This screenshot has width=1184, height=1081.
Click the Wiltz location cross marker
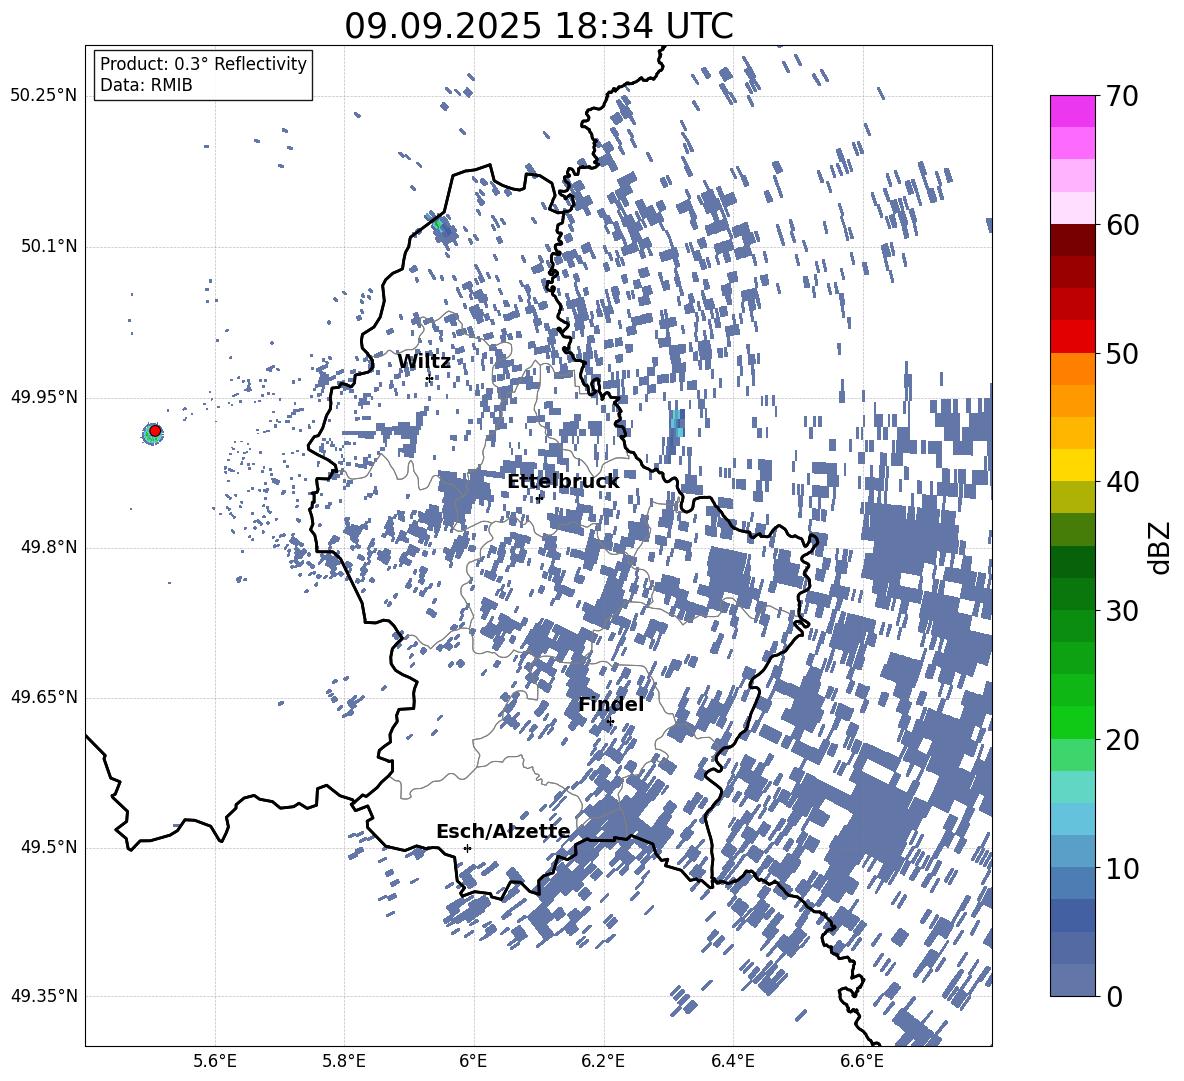pos(429,378)
